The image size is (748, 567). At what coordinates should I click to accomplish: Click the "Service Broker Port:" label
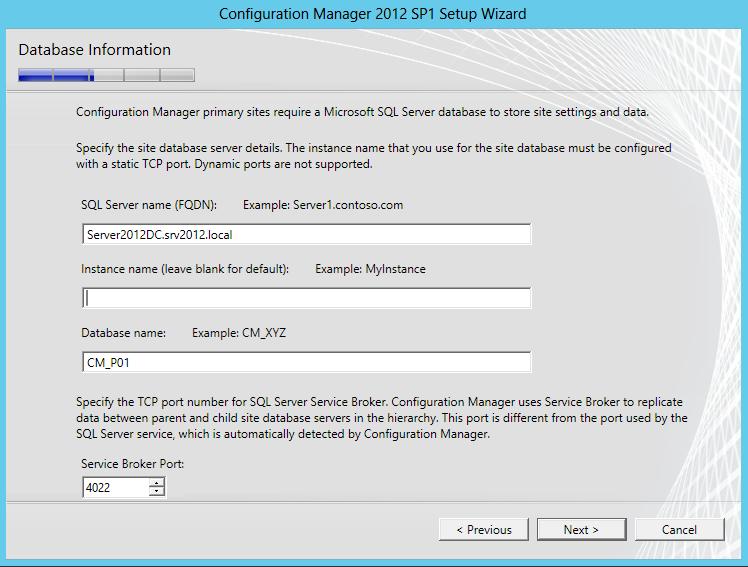[x=132, y=464]
